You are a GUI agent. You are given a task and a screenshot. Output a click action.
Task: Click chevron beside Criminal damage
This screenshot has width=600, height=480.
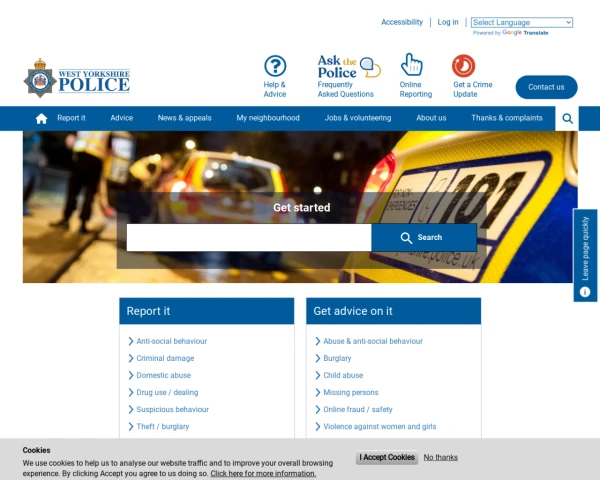(x=131, y=358)
